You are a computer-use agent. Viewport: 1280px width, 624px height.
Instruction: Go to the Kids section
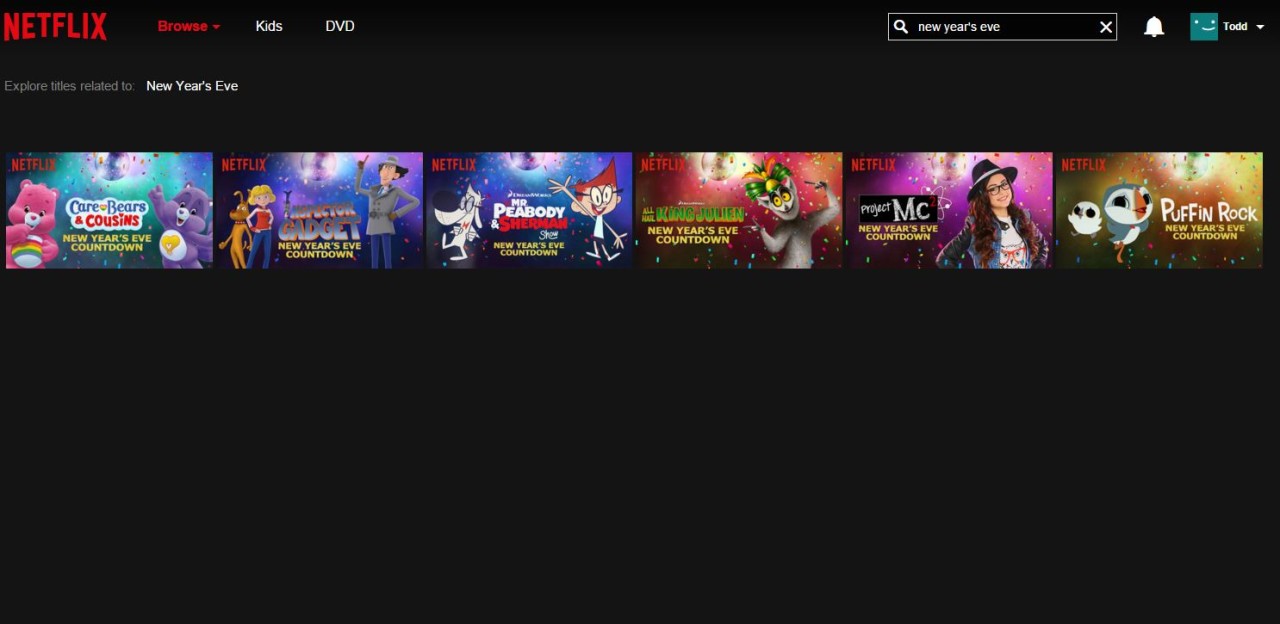pos(269,26)
